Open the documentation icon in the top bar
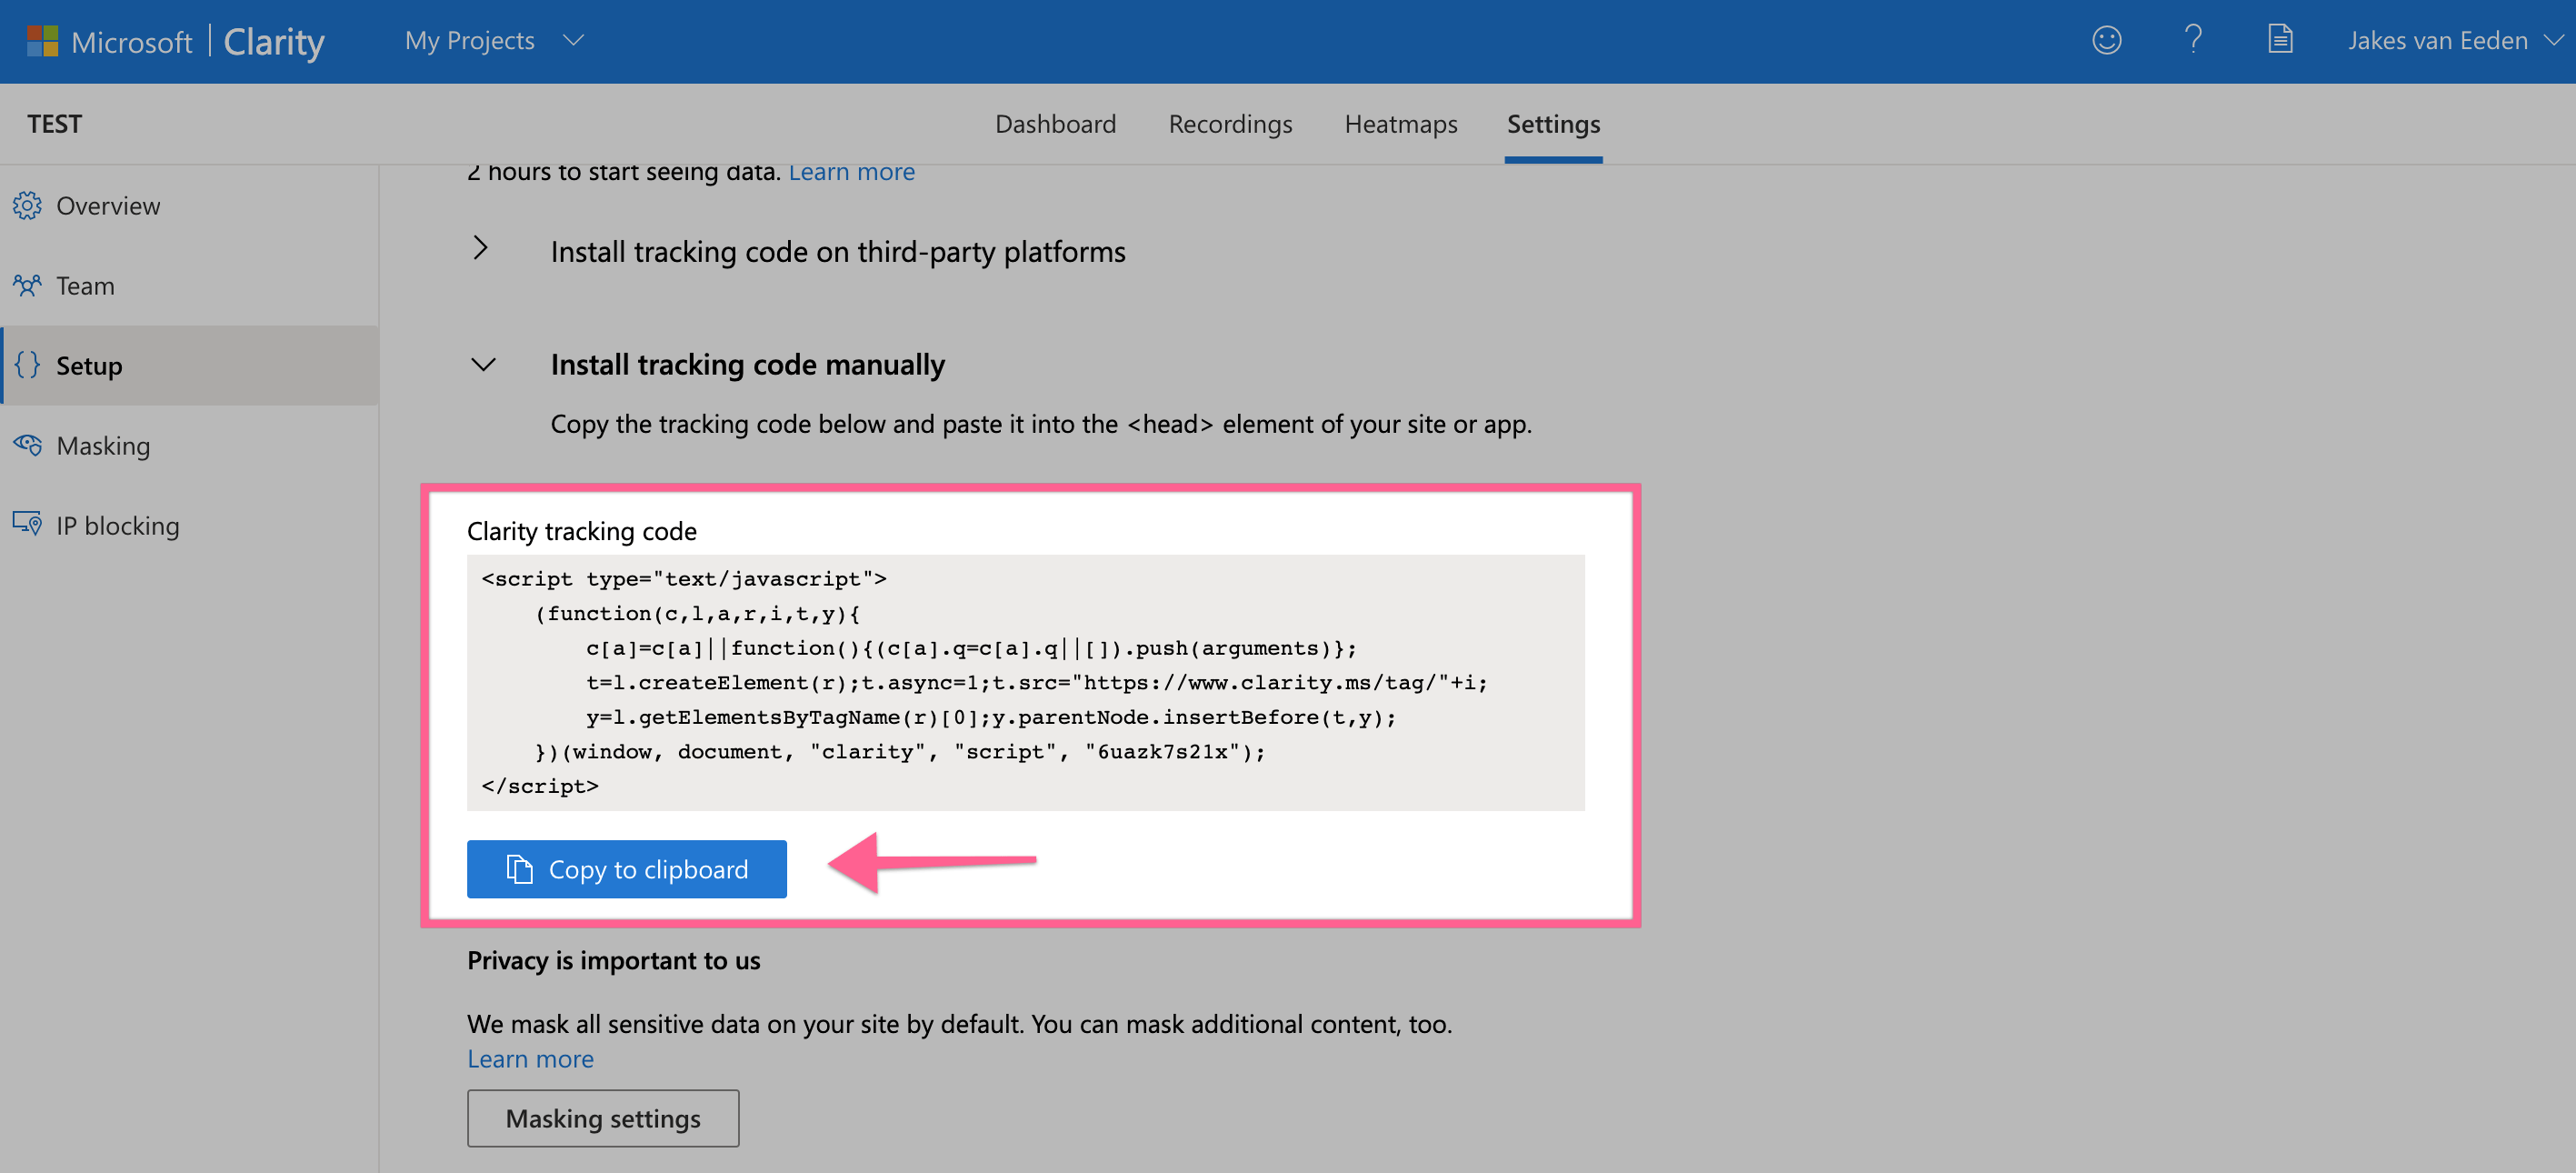 (2280, 40)
